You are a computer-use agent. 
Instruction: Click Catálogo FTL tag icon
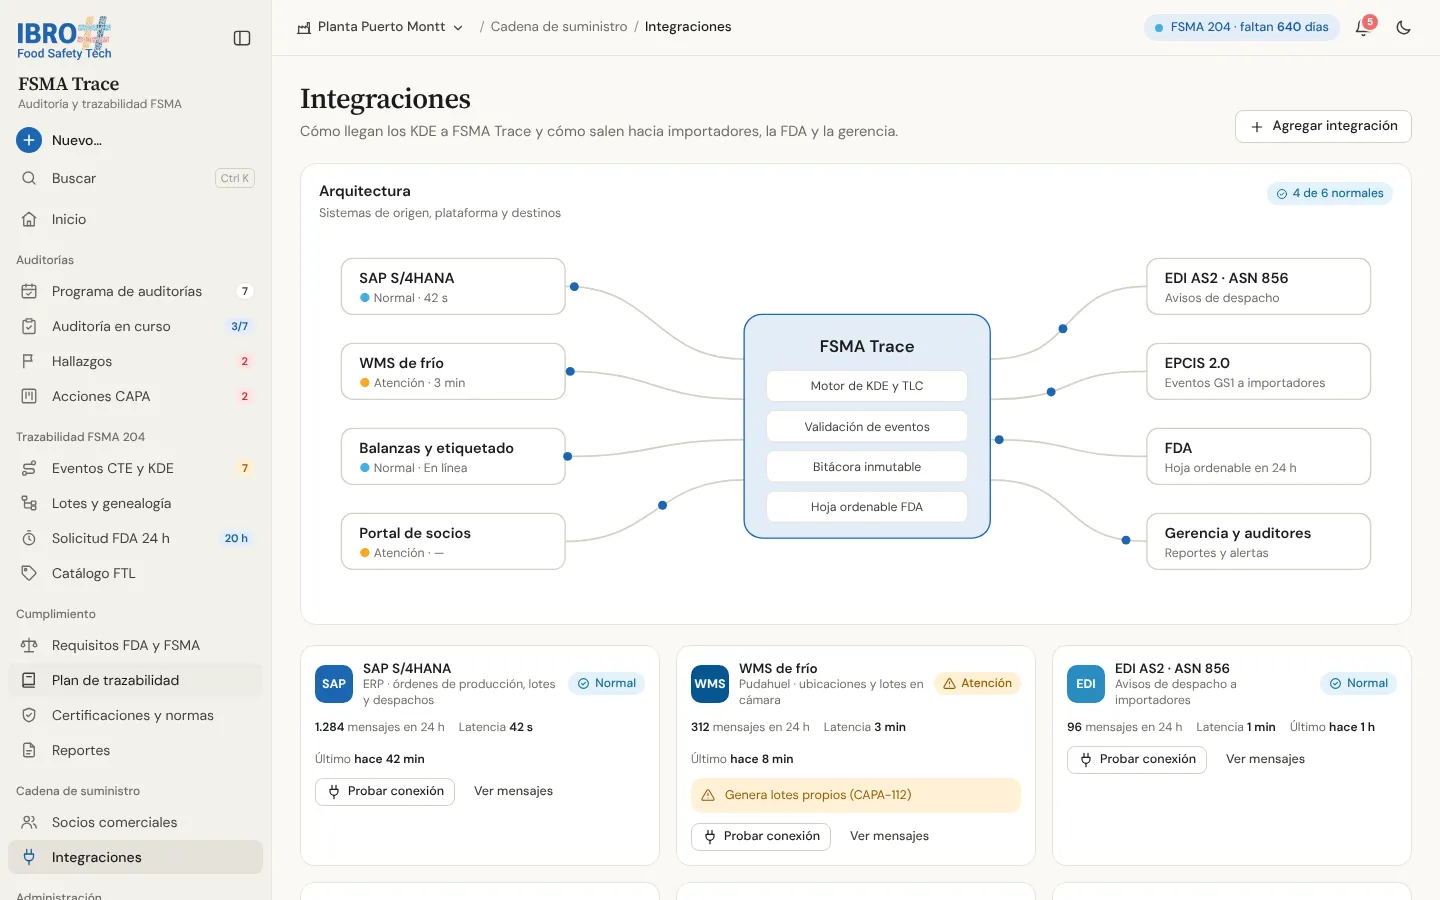pyautogui.click(x=29, y=573)
